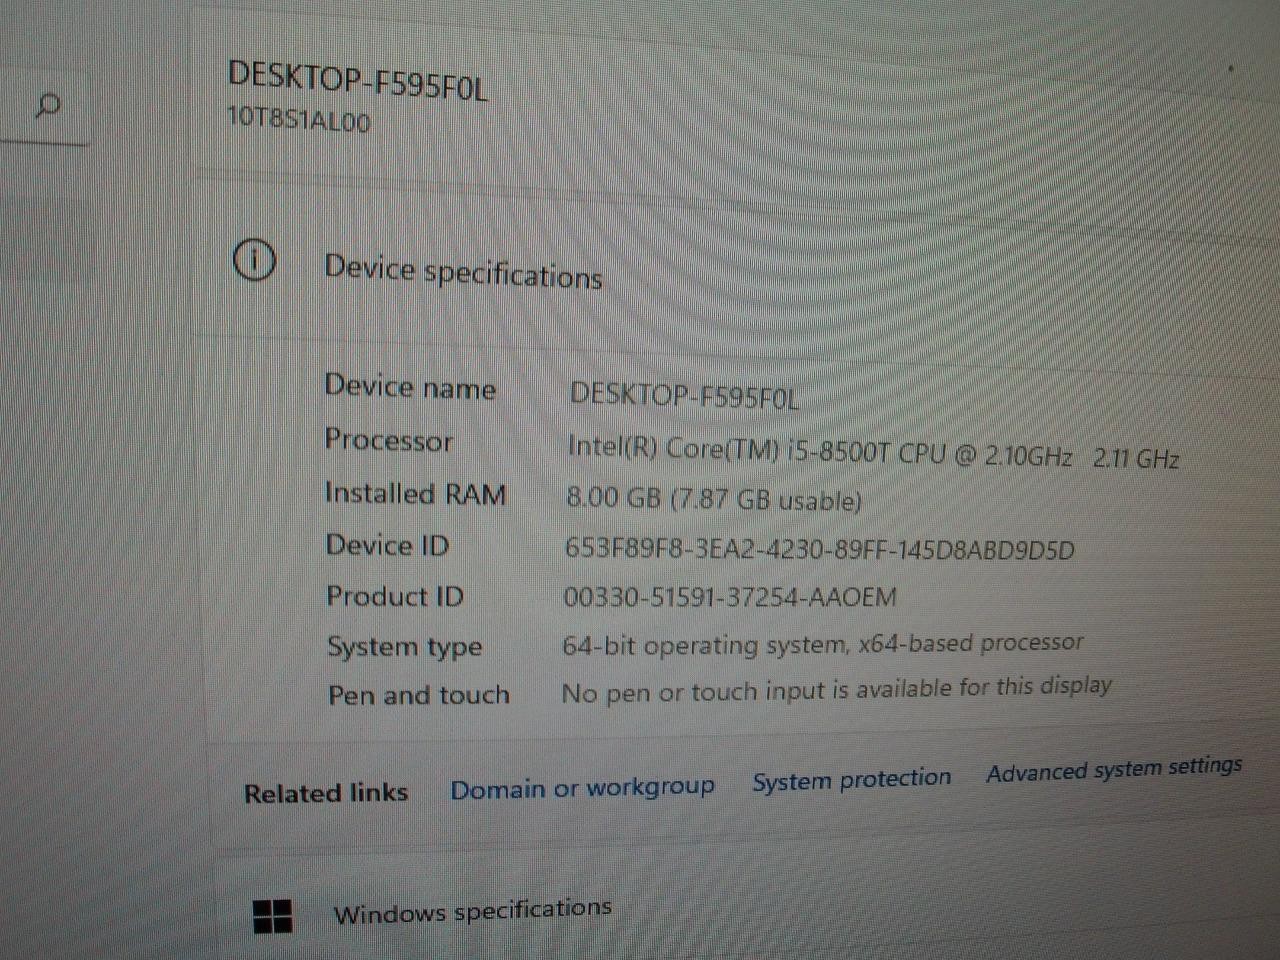
Task: Open the Domain or workgroup link
Action: coord(582,788)
